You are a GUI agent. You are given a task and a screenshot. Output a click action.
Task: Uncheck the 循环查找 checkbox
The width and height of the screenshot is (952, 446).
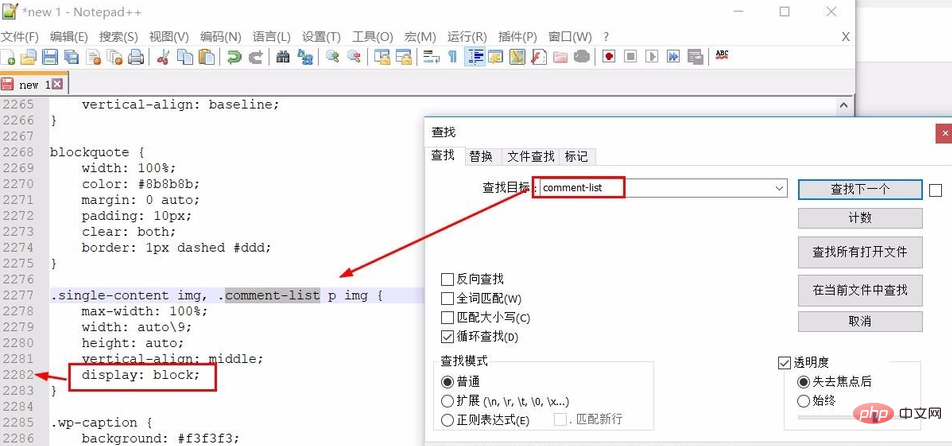click(x=448, y=336)
